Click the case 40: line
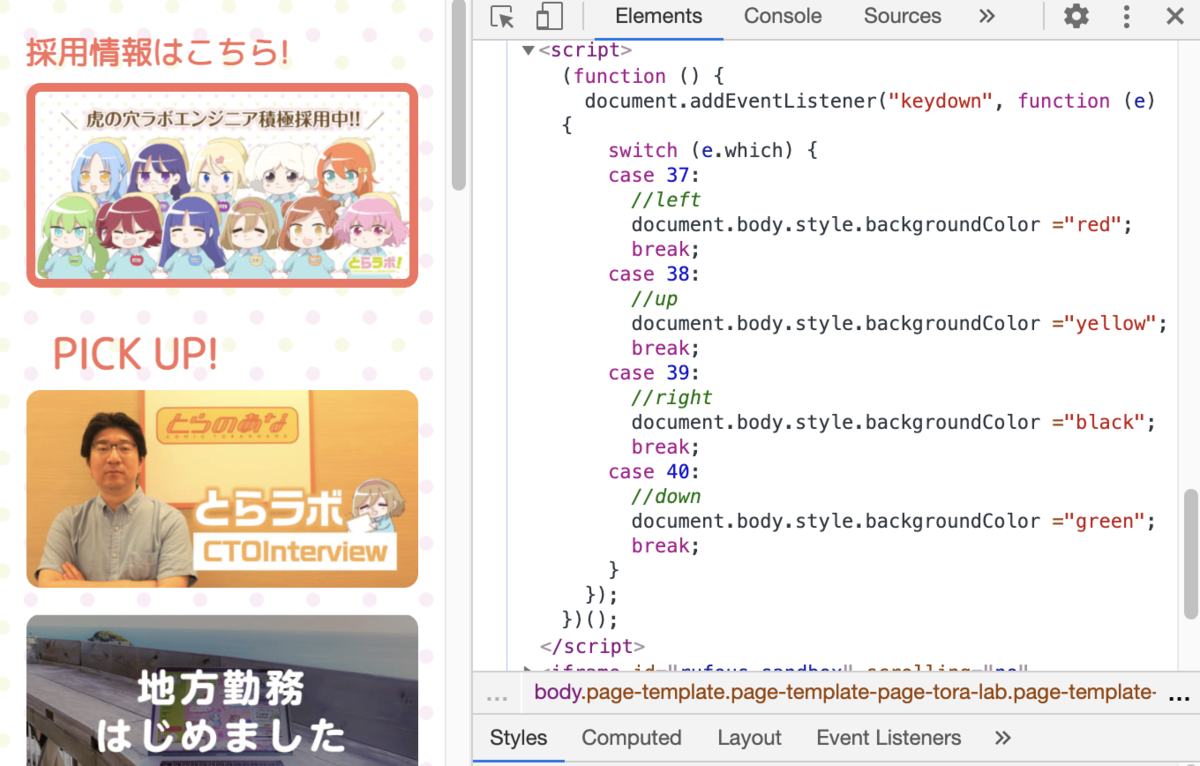This screenshot has height=766, width=1200. tap(655, 472)
